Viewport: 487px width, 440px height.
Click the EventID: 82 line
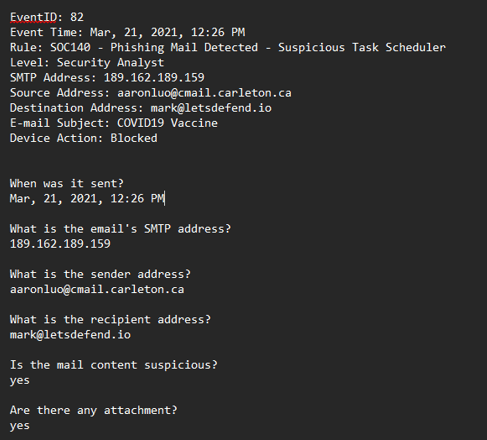47,17
